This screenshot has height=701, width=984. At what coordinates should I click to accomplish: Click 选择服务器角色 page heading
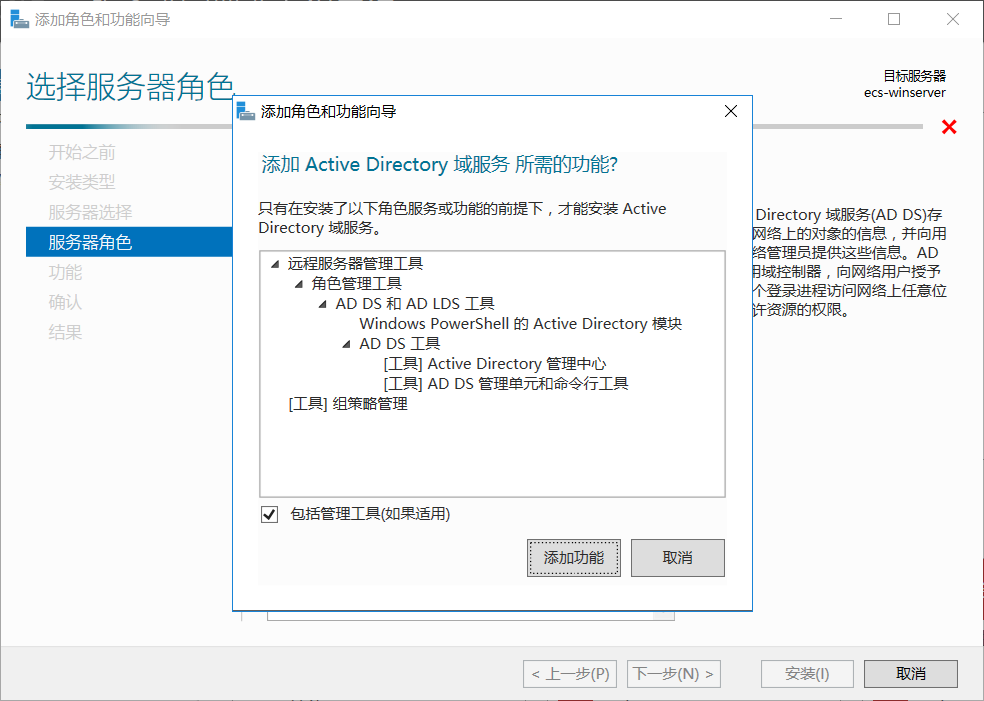click(x=131, y=87)
